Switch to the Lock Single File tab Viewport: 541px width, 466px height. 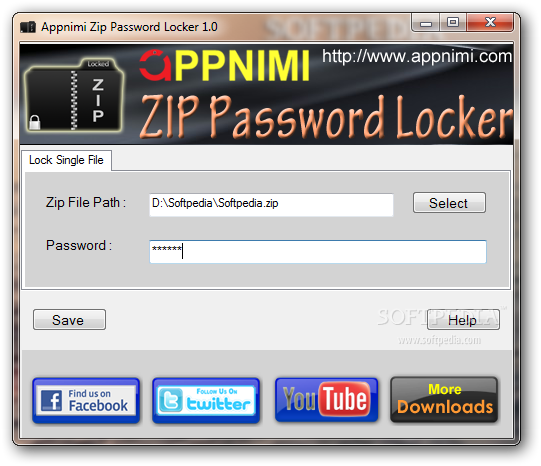point(66,160)
